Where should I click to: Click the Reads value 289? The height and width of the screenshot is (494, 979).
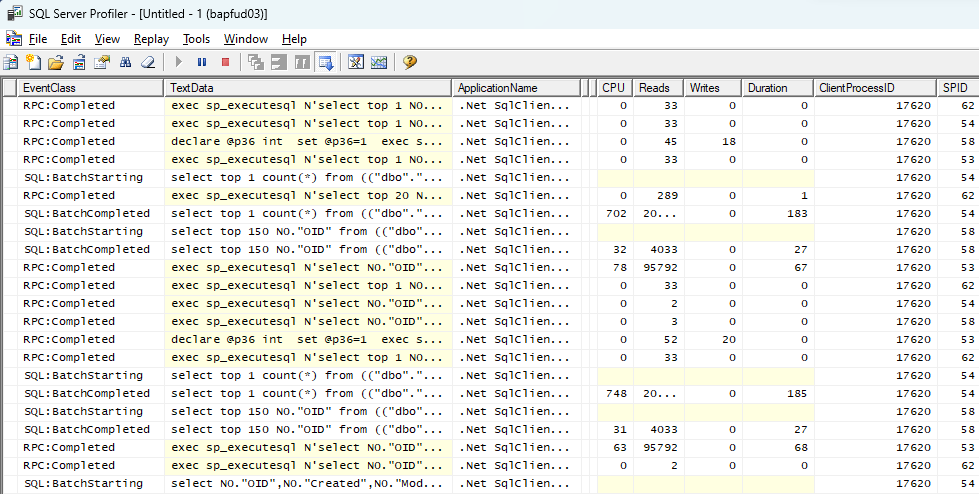667,195
